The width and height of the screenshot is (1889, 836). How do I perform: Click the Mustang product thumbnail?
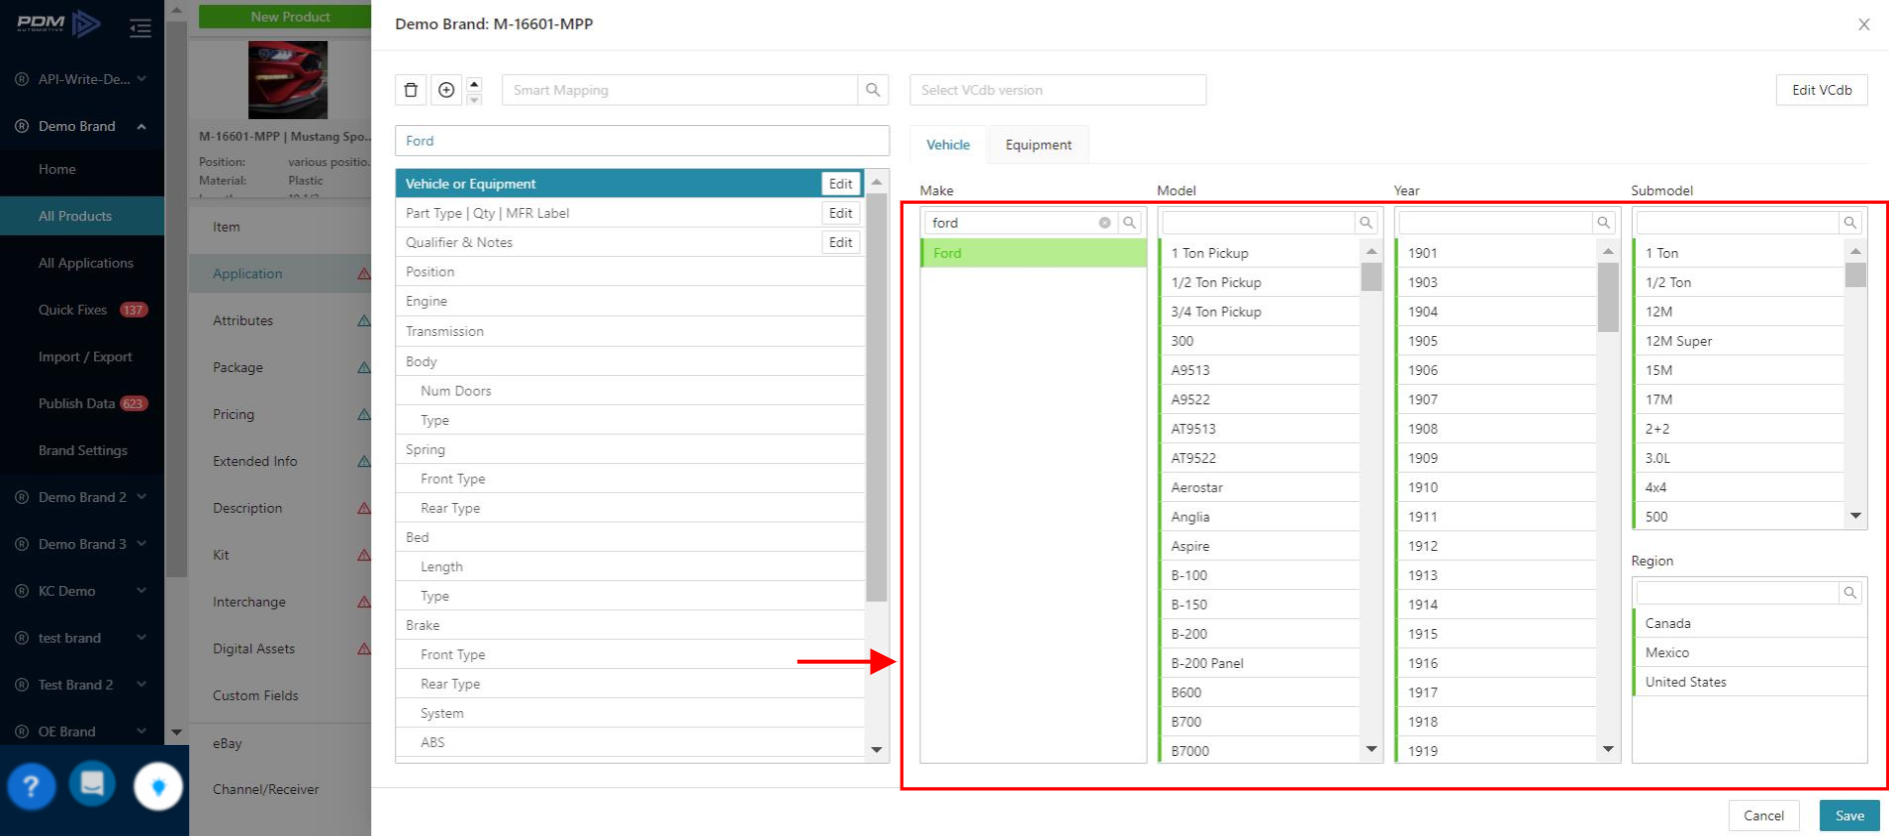click(x=288, y=80)
